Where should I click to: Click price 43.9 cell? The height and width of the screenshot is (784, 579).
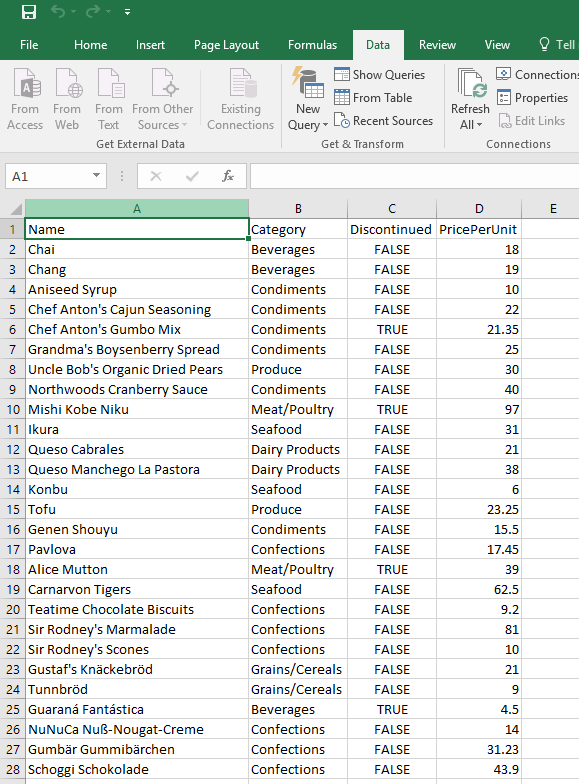coord(479,770)
